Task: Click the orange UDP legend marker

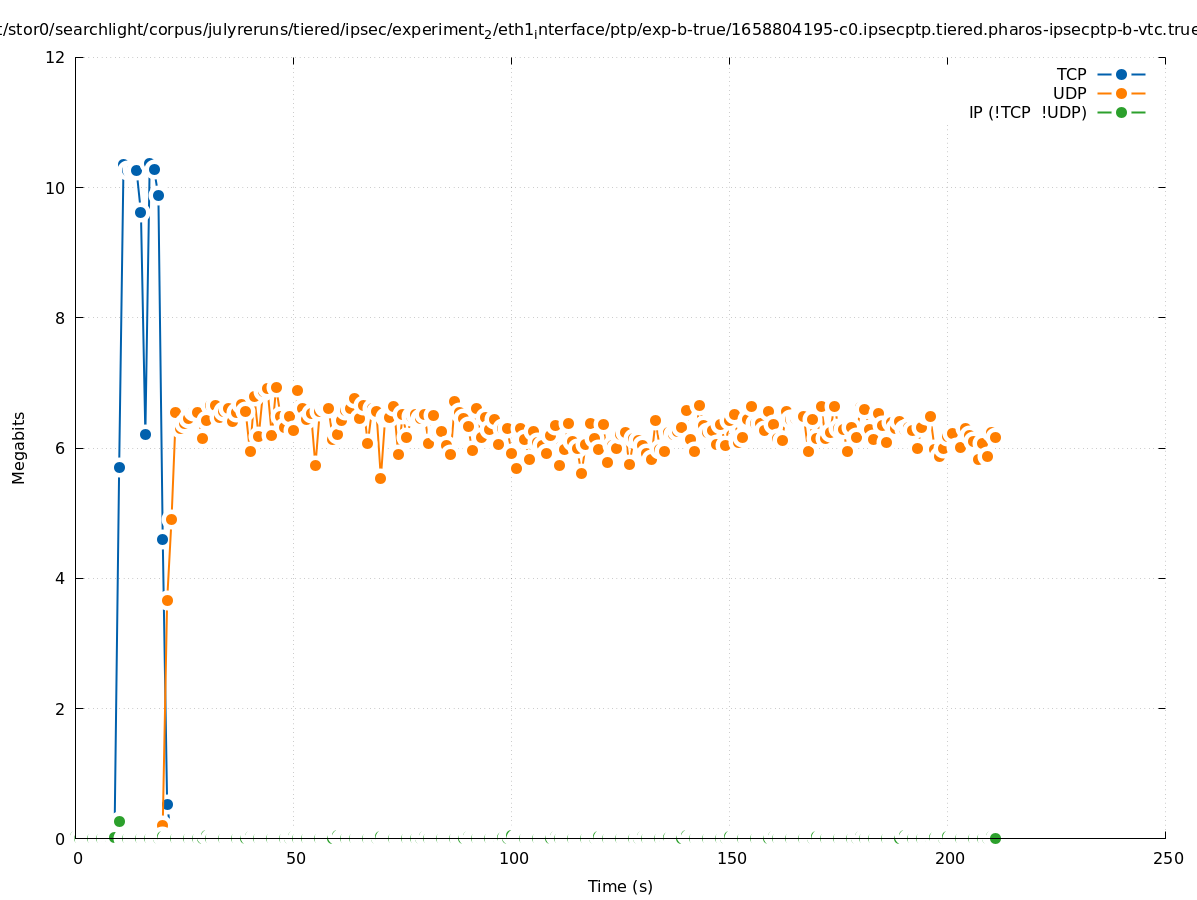Action: pos(1121,93)
